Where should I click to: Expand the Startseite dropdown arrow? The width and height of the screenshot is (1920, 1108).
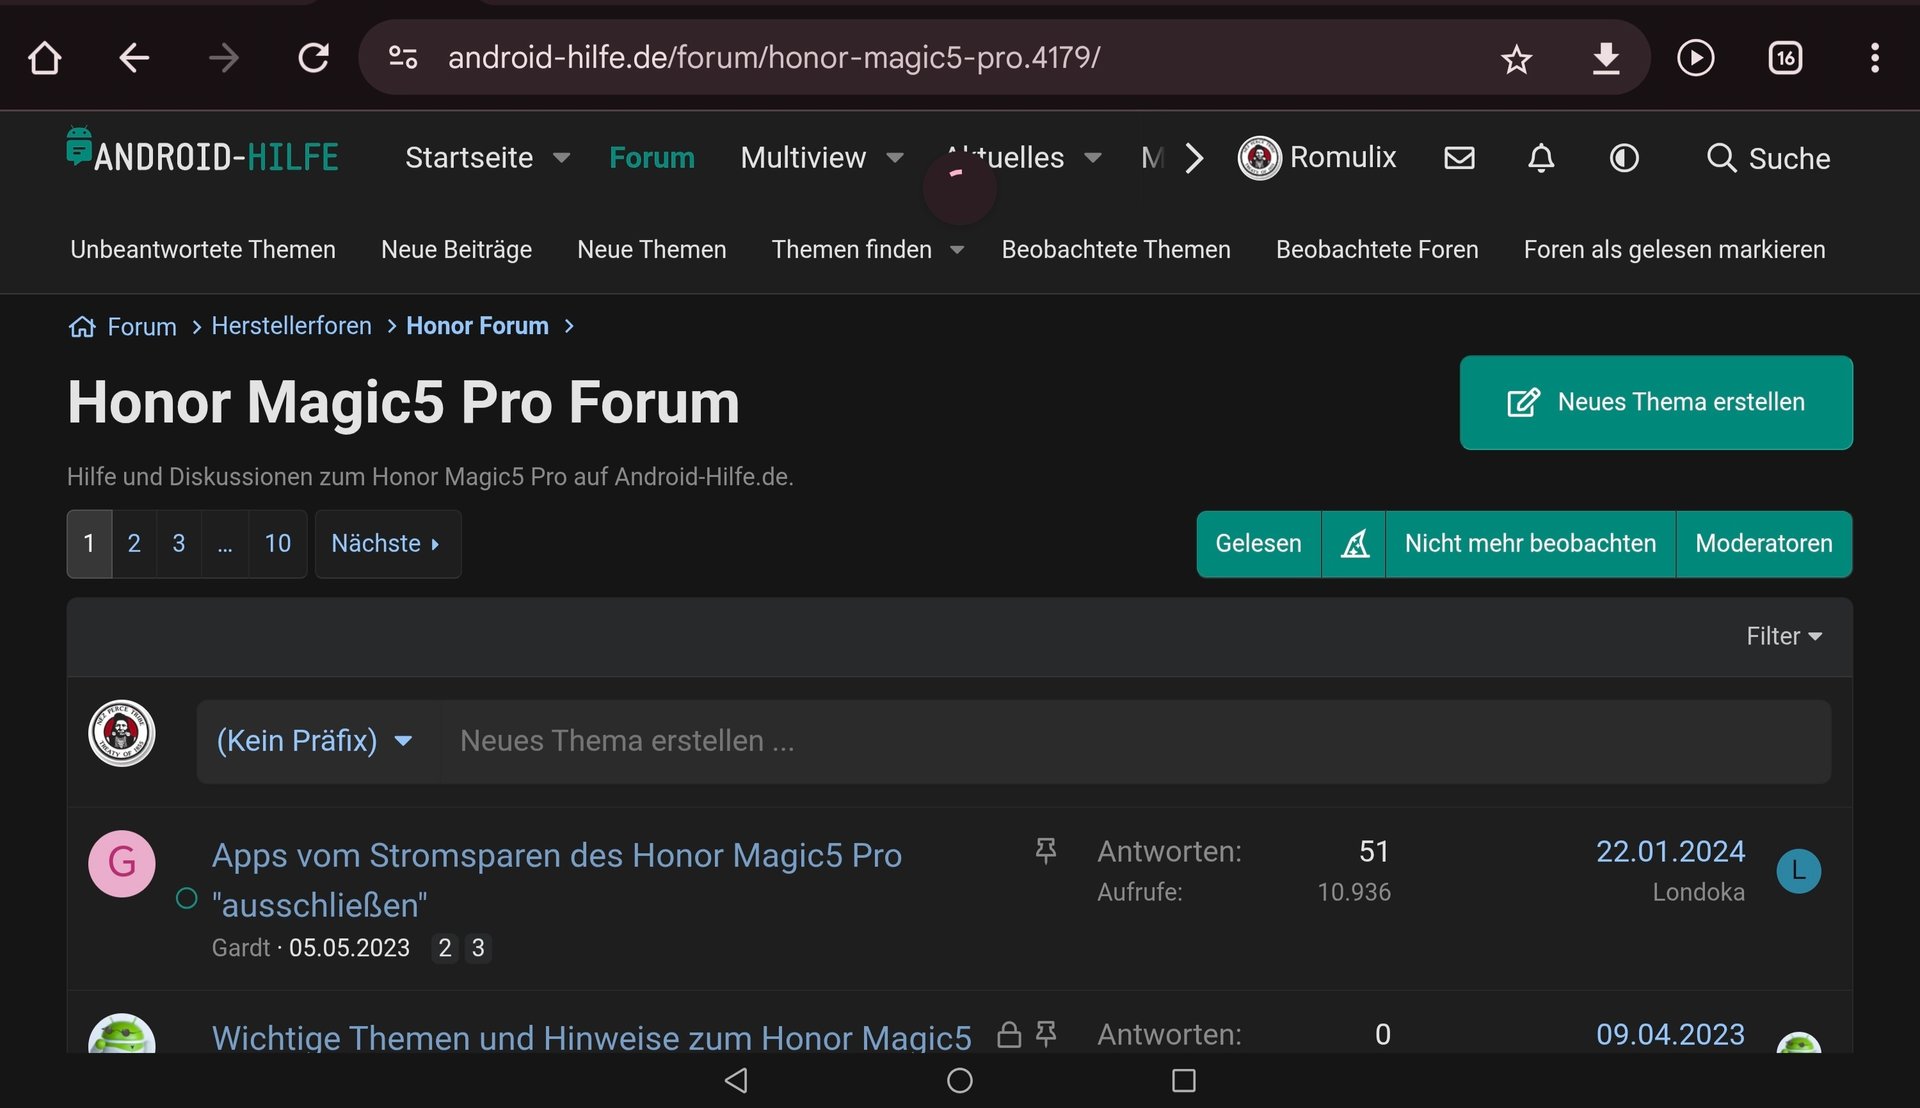point(562,158)
